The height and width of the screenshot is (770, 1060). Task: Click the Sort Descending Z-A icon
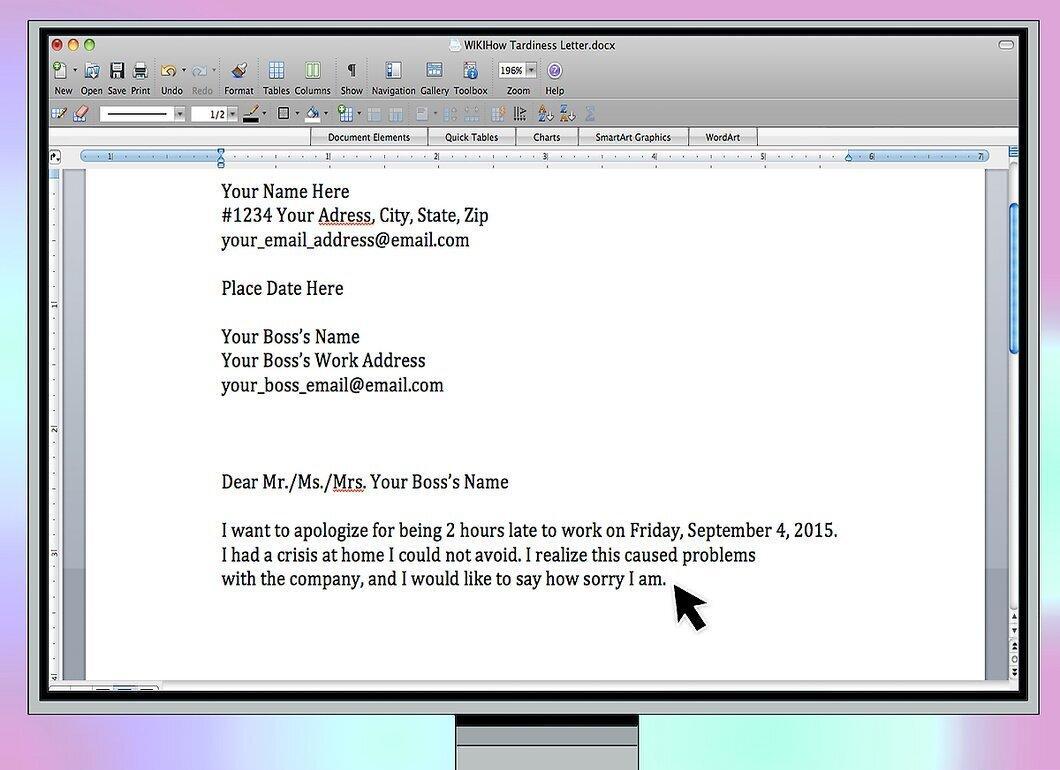(567, 114)
